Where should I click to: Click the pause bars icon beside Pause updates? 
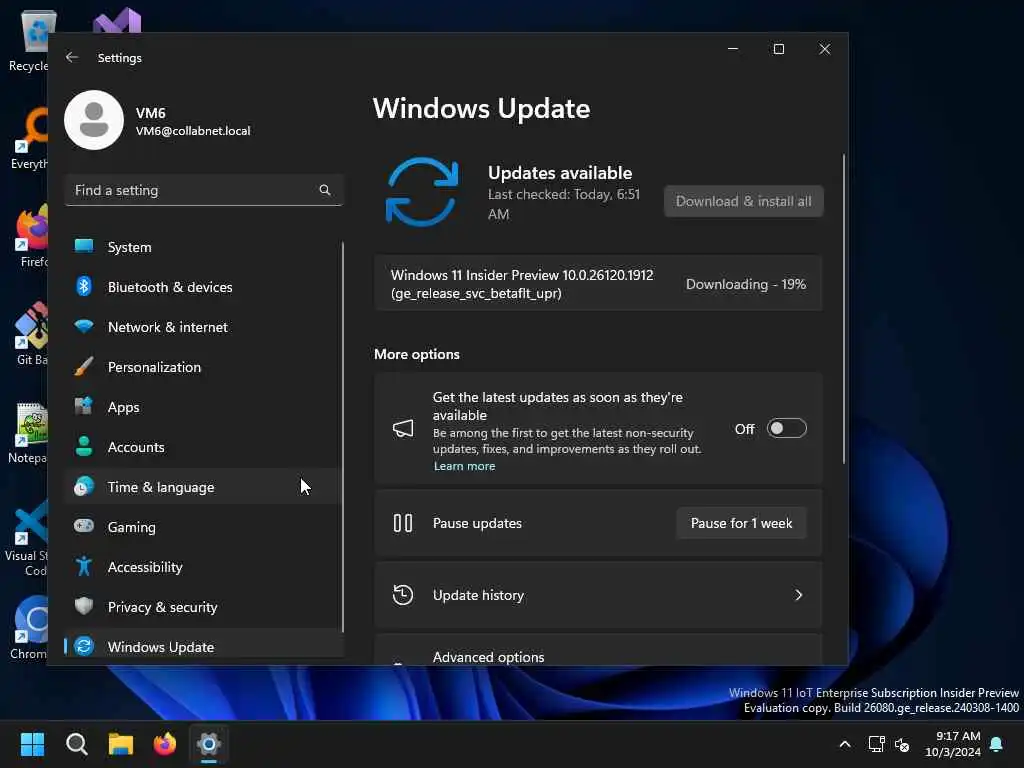coord(403,523)
